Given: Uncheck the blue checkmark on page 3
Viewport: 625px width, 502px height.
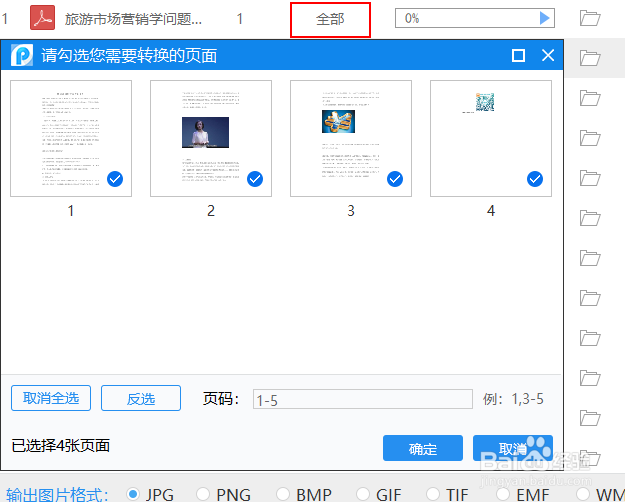Looking at the screenshot, I should tap(395, 179).
